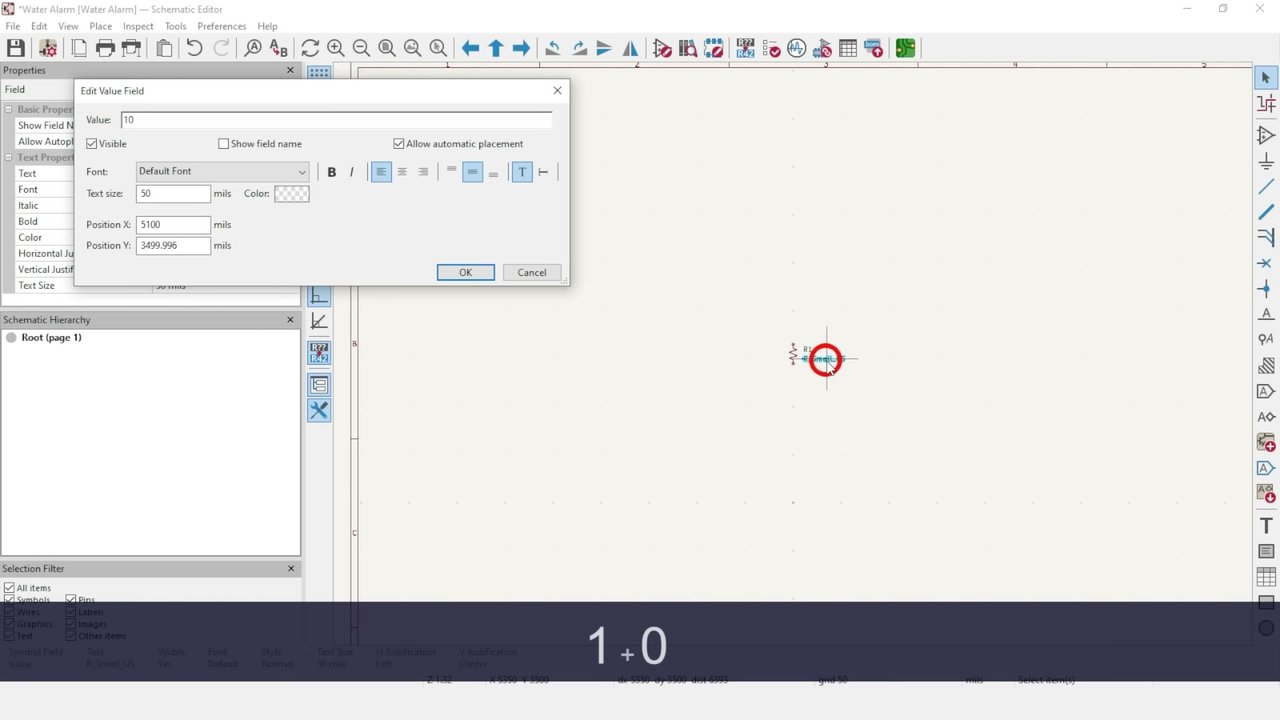
Task: Open schematic setup gear icon
Action: click(x=47, y=48)
